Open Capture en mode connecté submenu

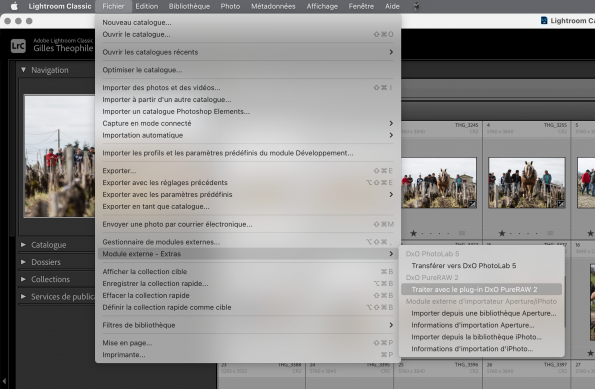(x=248, y=123)
